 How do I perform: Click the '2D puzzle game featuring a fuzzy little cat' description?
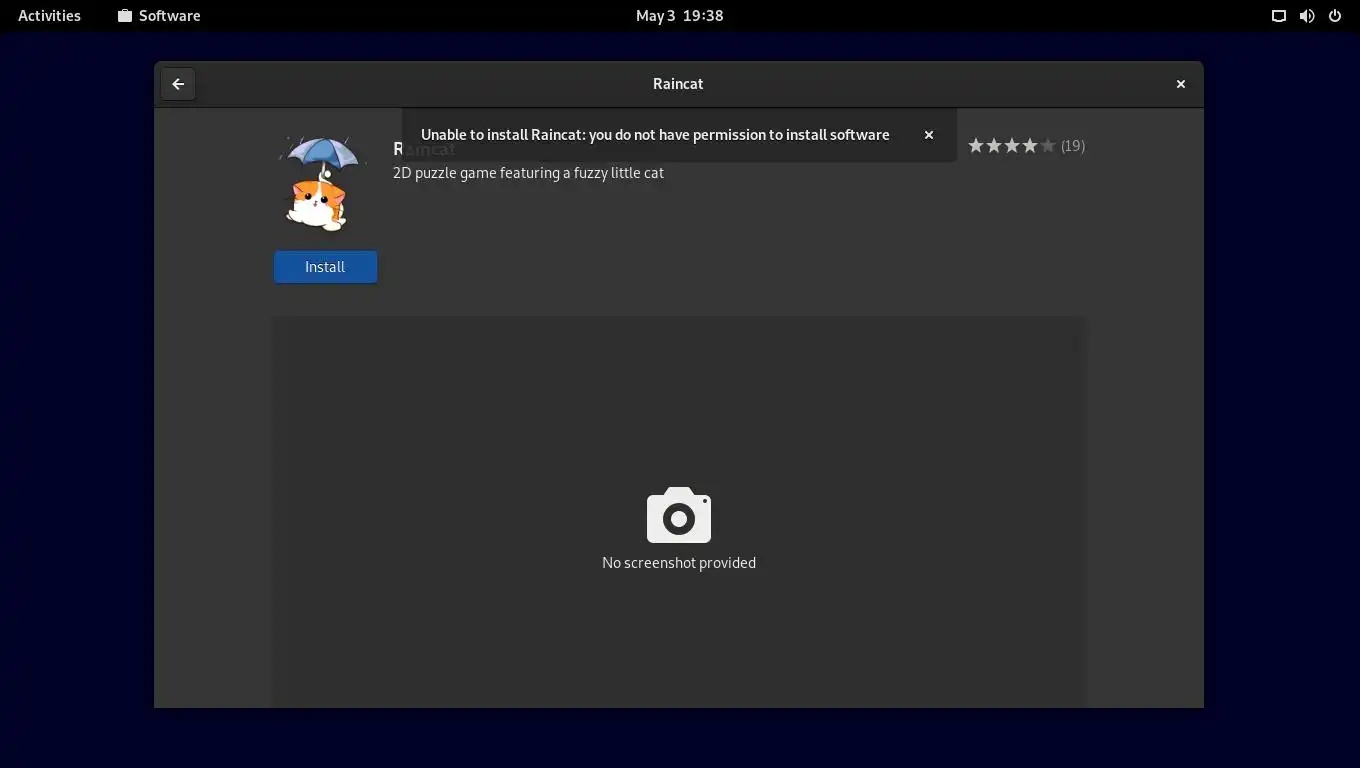pyautogui.click(x=528, y=173)
